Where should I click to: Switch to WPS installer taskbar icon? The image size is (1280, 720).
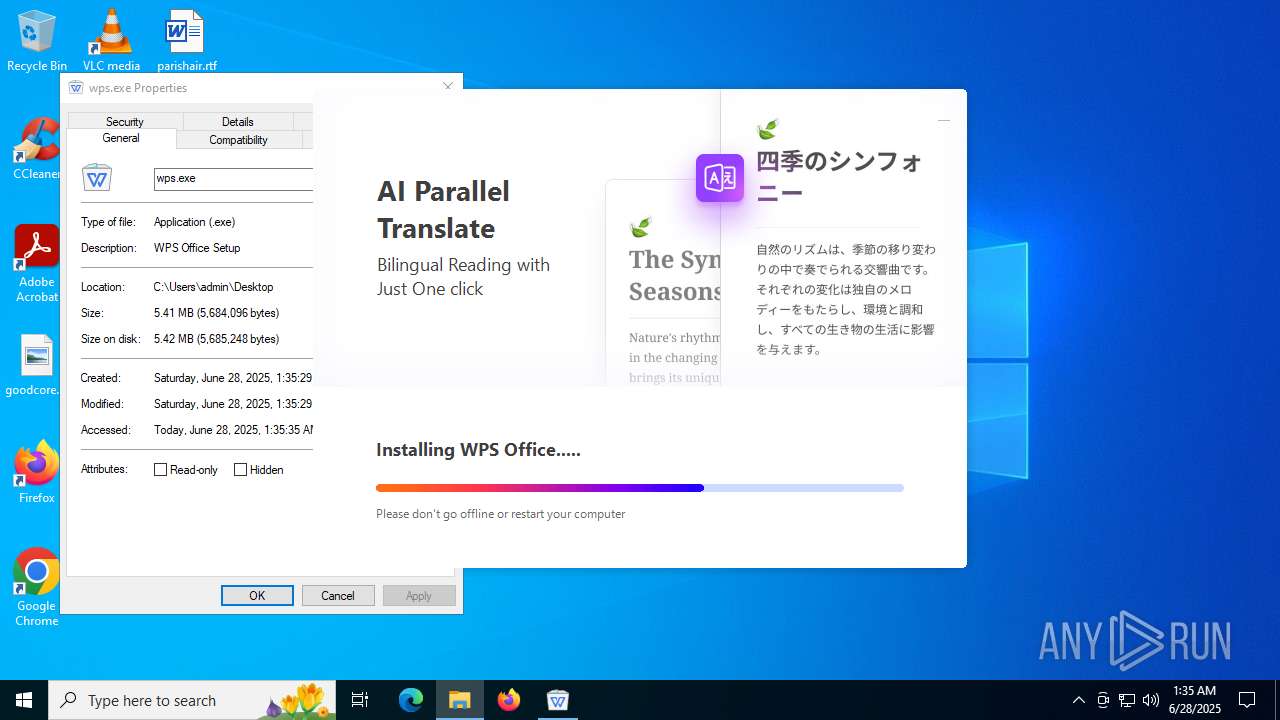[x=558, y=700]
